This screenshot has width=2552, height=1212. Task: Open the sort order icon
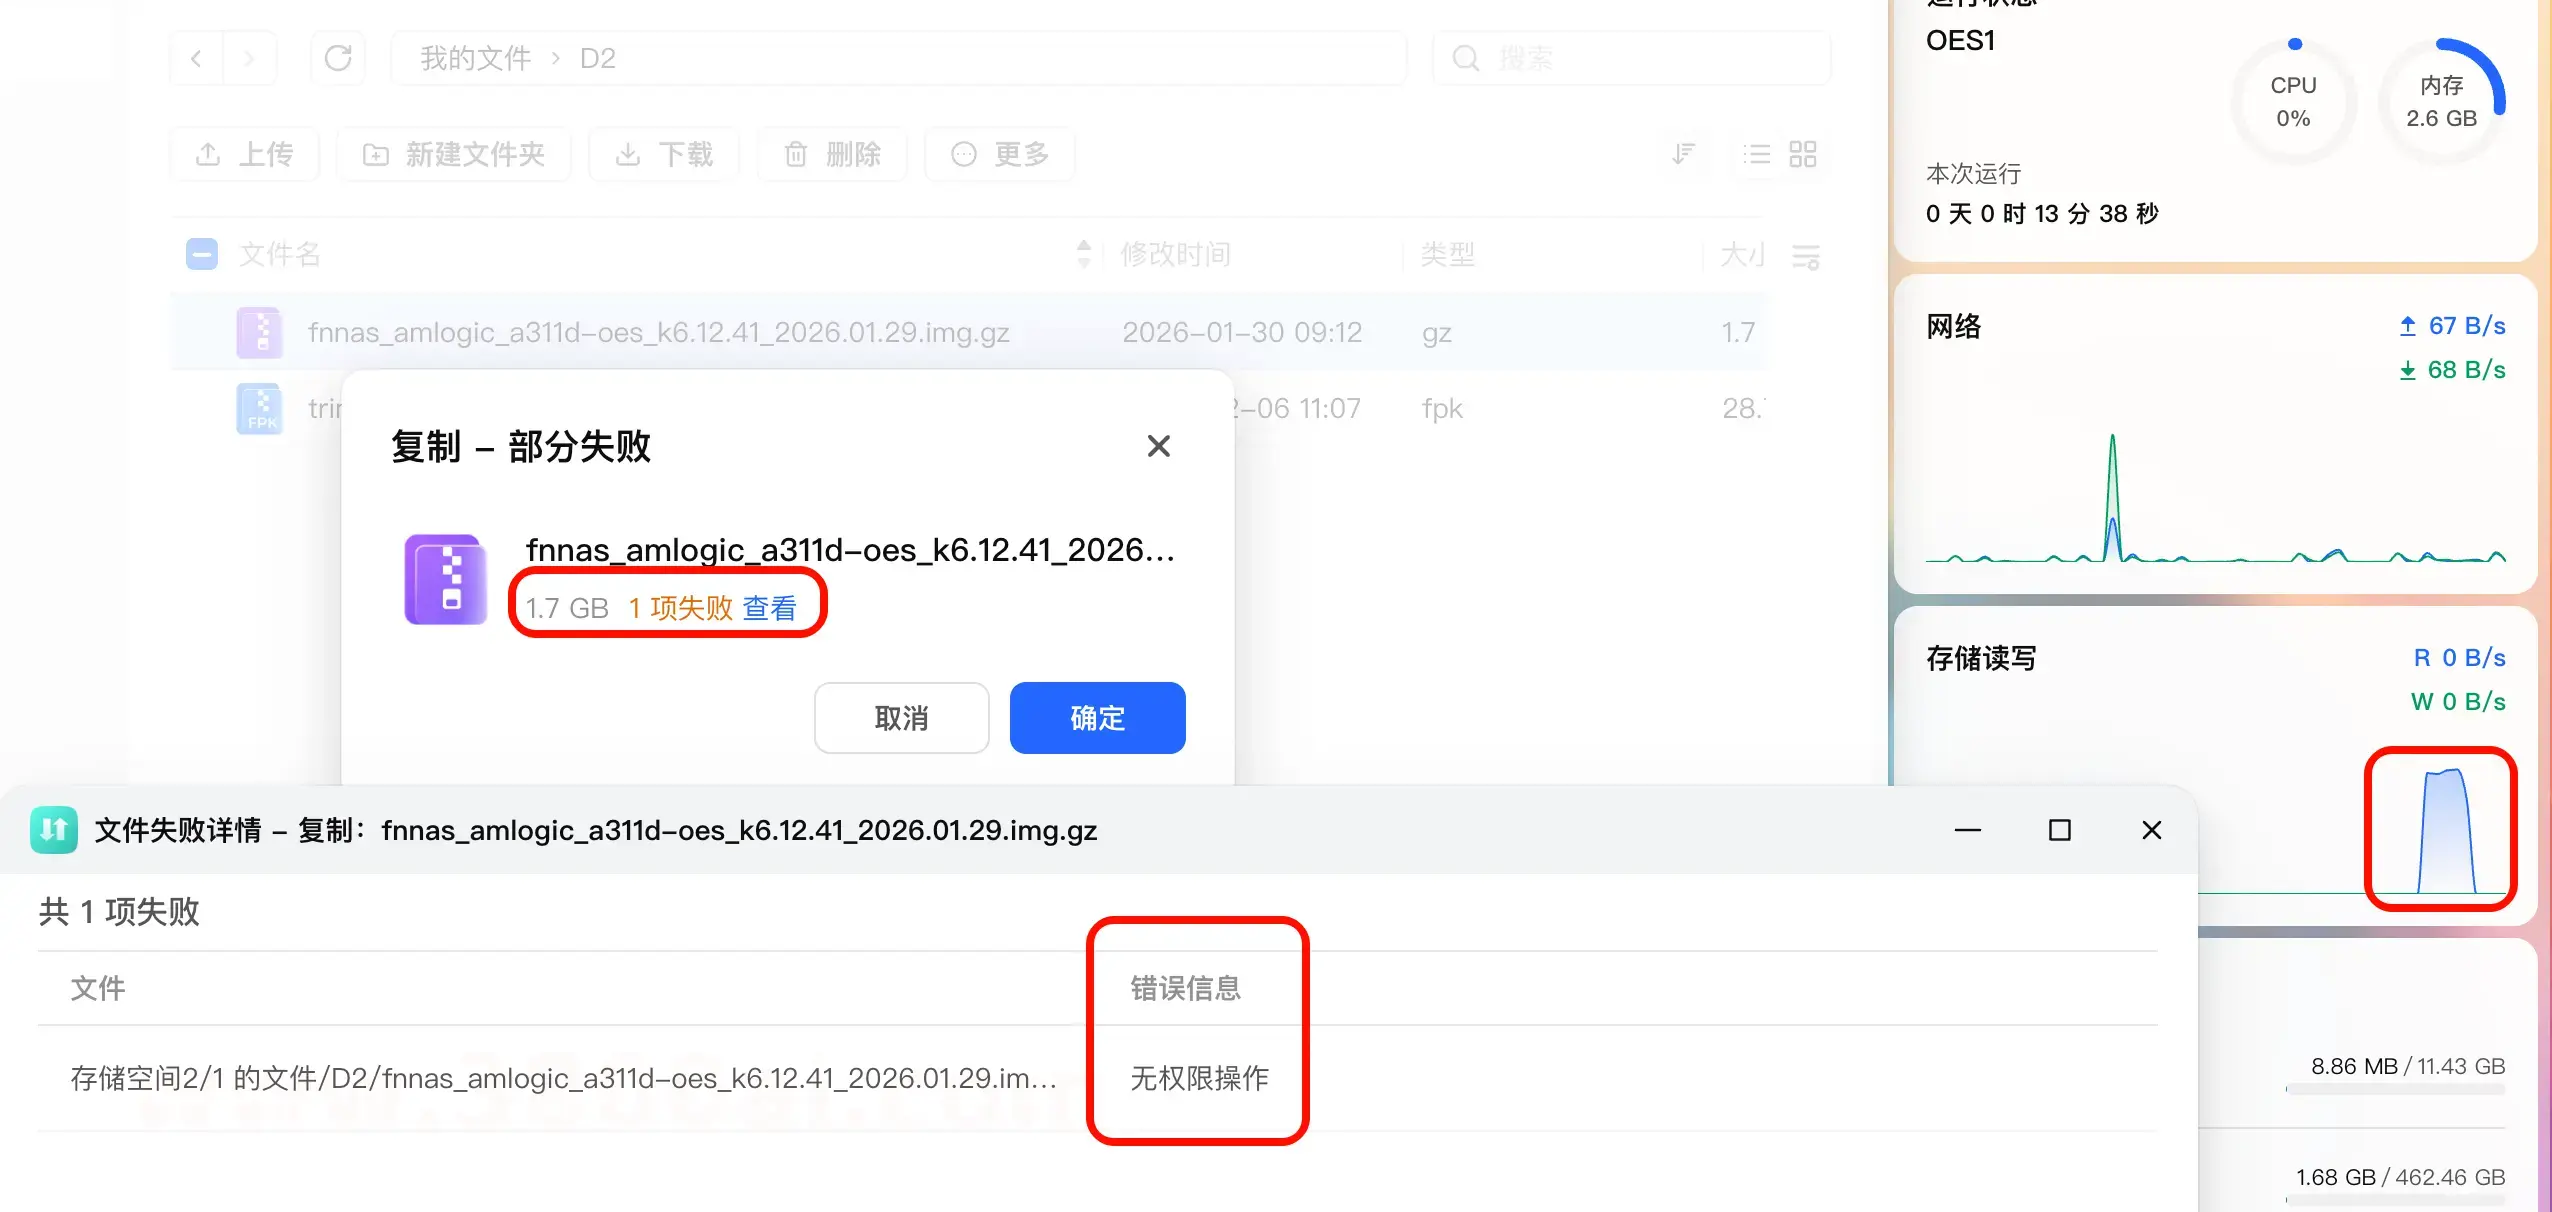(x=1684, y=154)
